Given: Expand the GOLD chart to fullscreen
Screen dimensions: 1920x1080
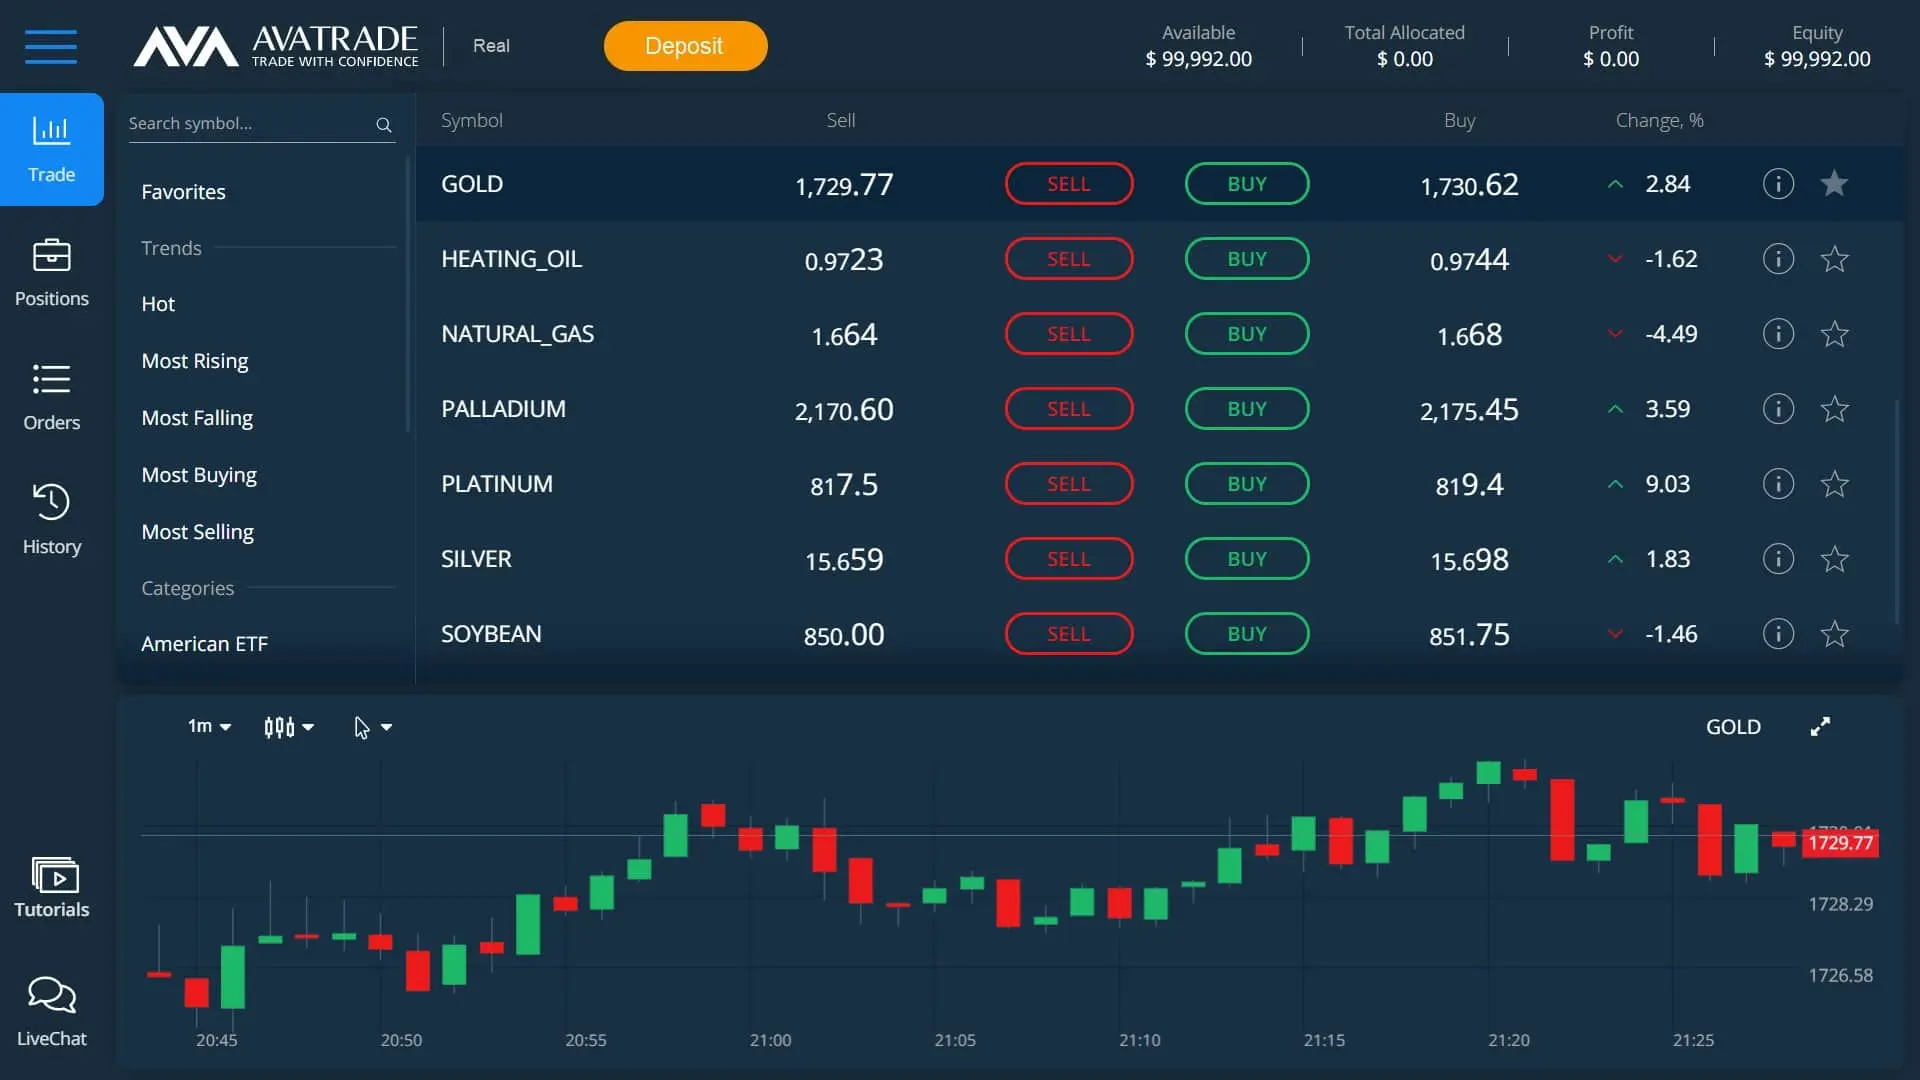Looking at the screenshot, I should pos(1820,727).
